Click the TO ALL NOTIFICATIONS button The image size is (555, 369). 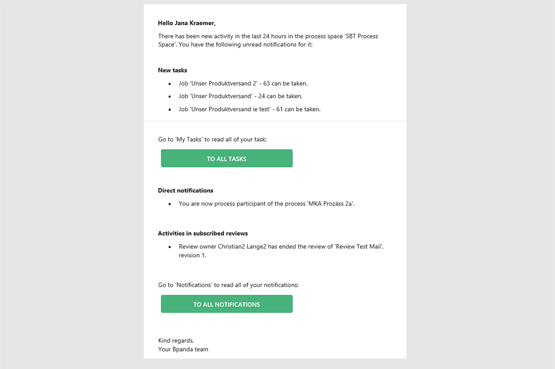point(227,304)
